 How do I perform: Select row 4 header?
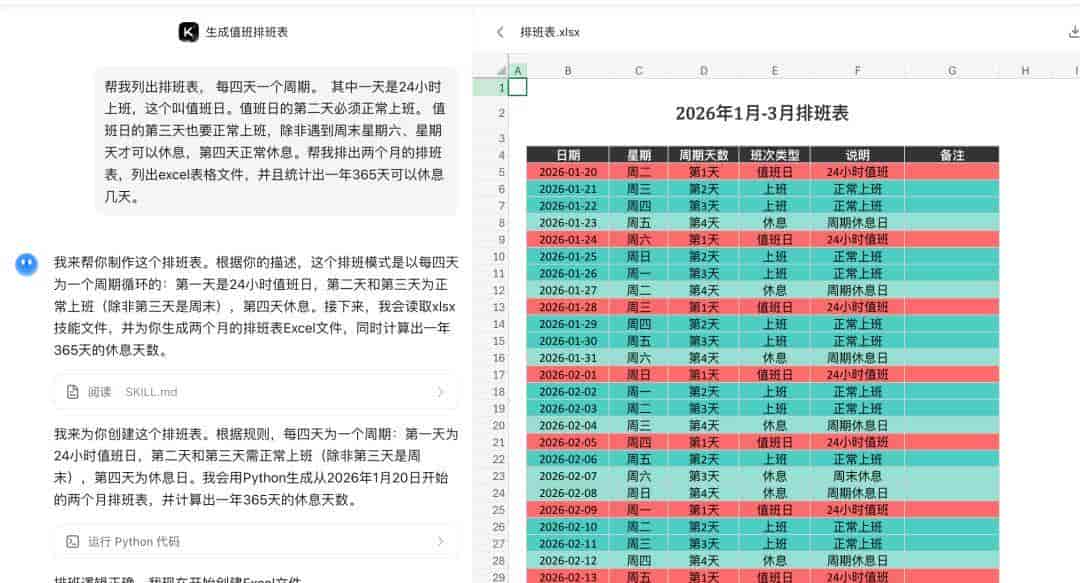491,155
